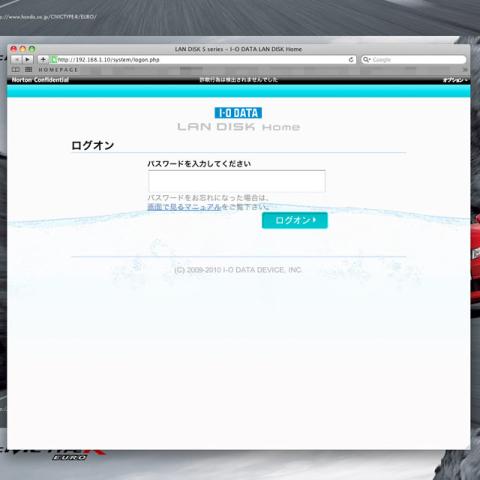The image size is (480, 480).
Task: Click the teal ログオン button
Action: tap(295, 220)
